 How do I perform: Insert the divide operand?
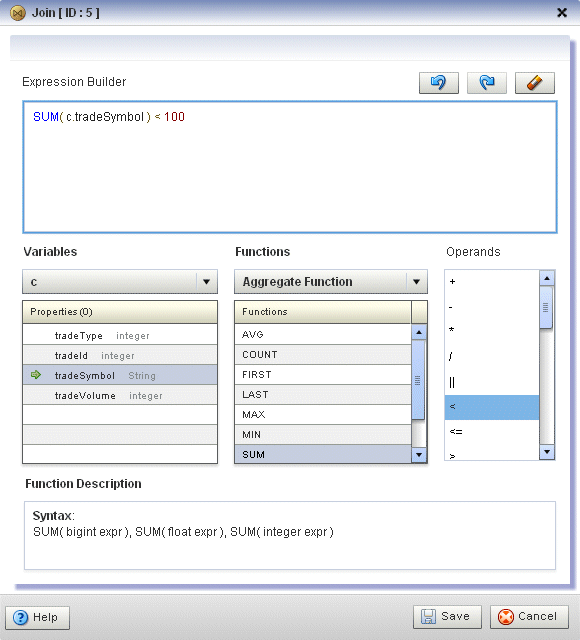(x=491, y=356)
